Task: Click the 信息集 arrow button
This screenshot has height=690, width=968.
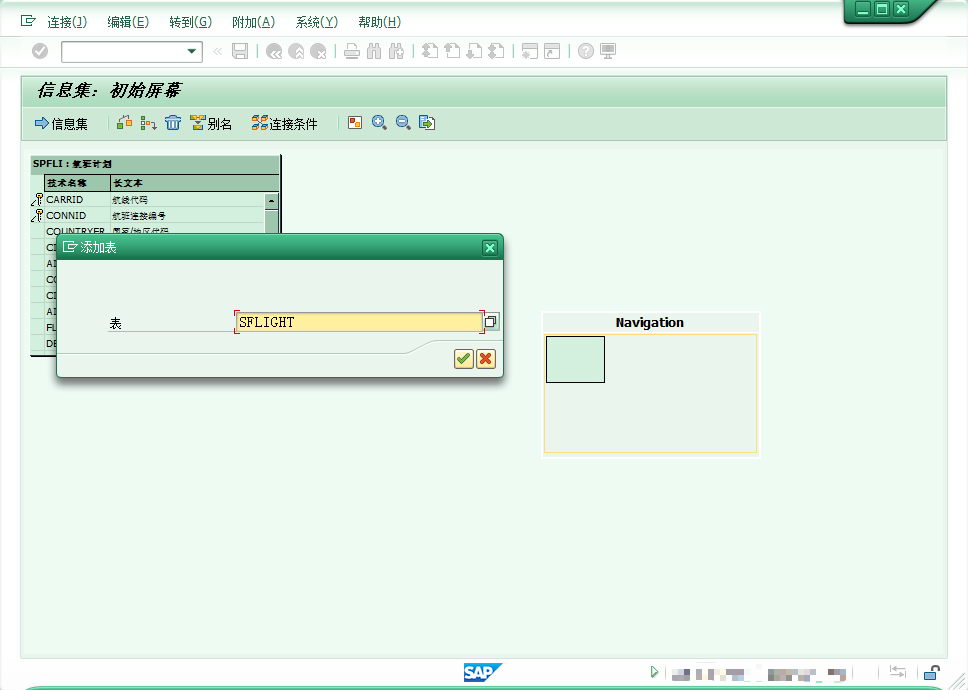Action: (61, 123)
